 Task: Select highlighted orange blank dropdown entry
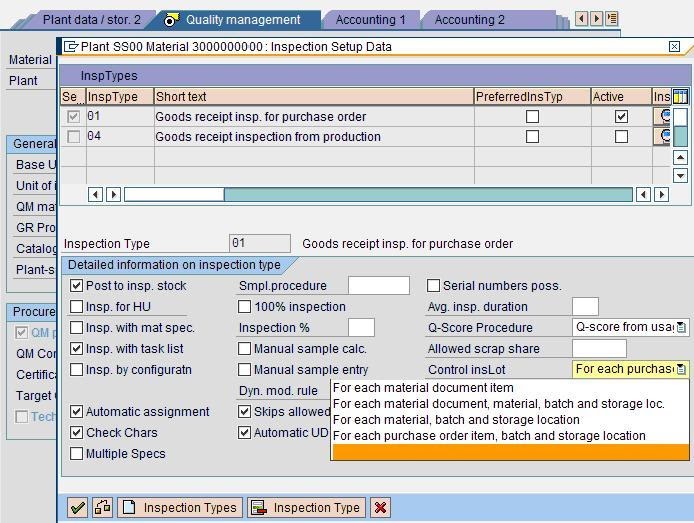(510, 452)
